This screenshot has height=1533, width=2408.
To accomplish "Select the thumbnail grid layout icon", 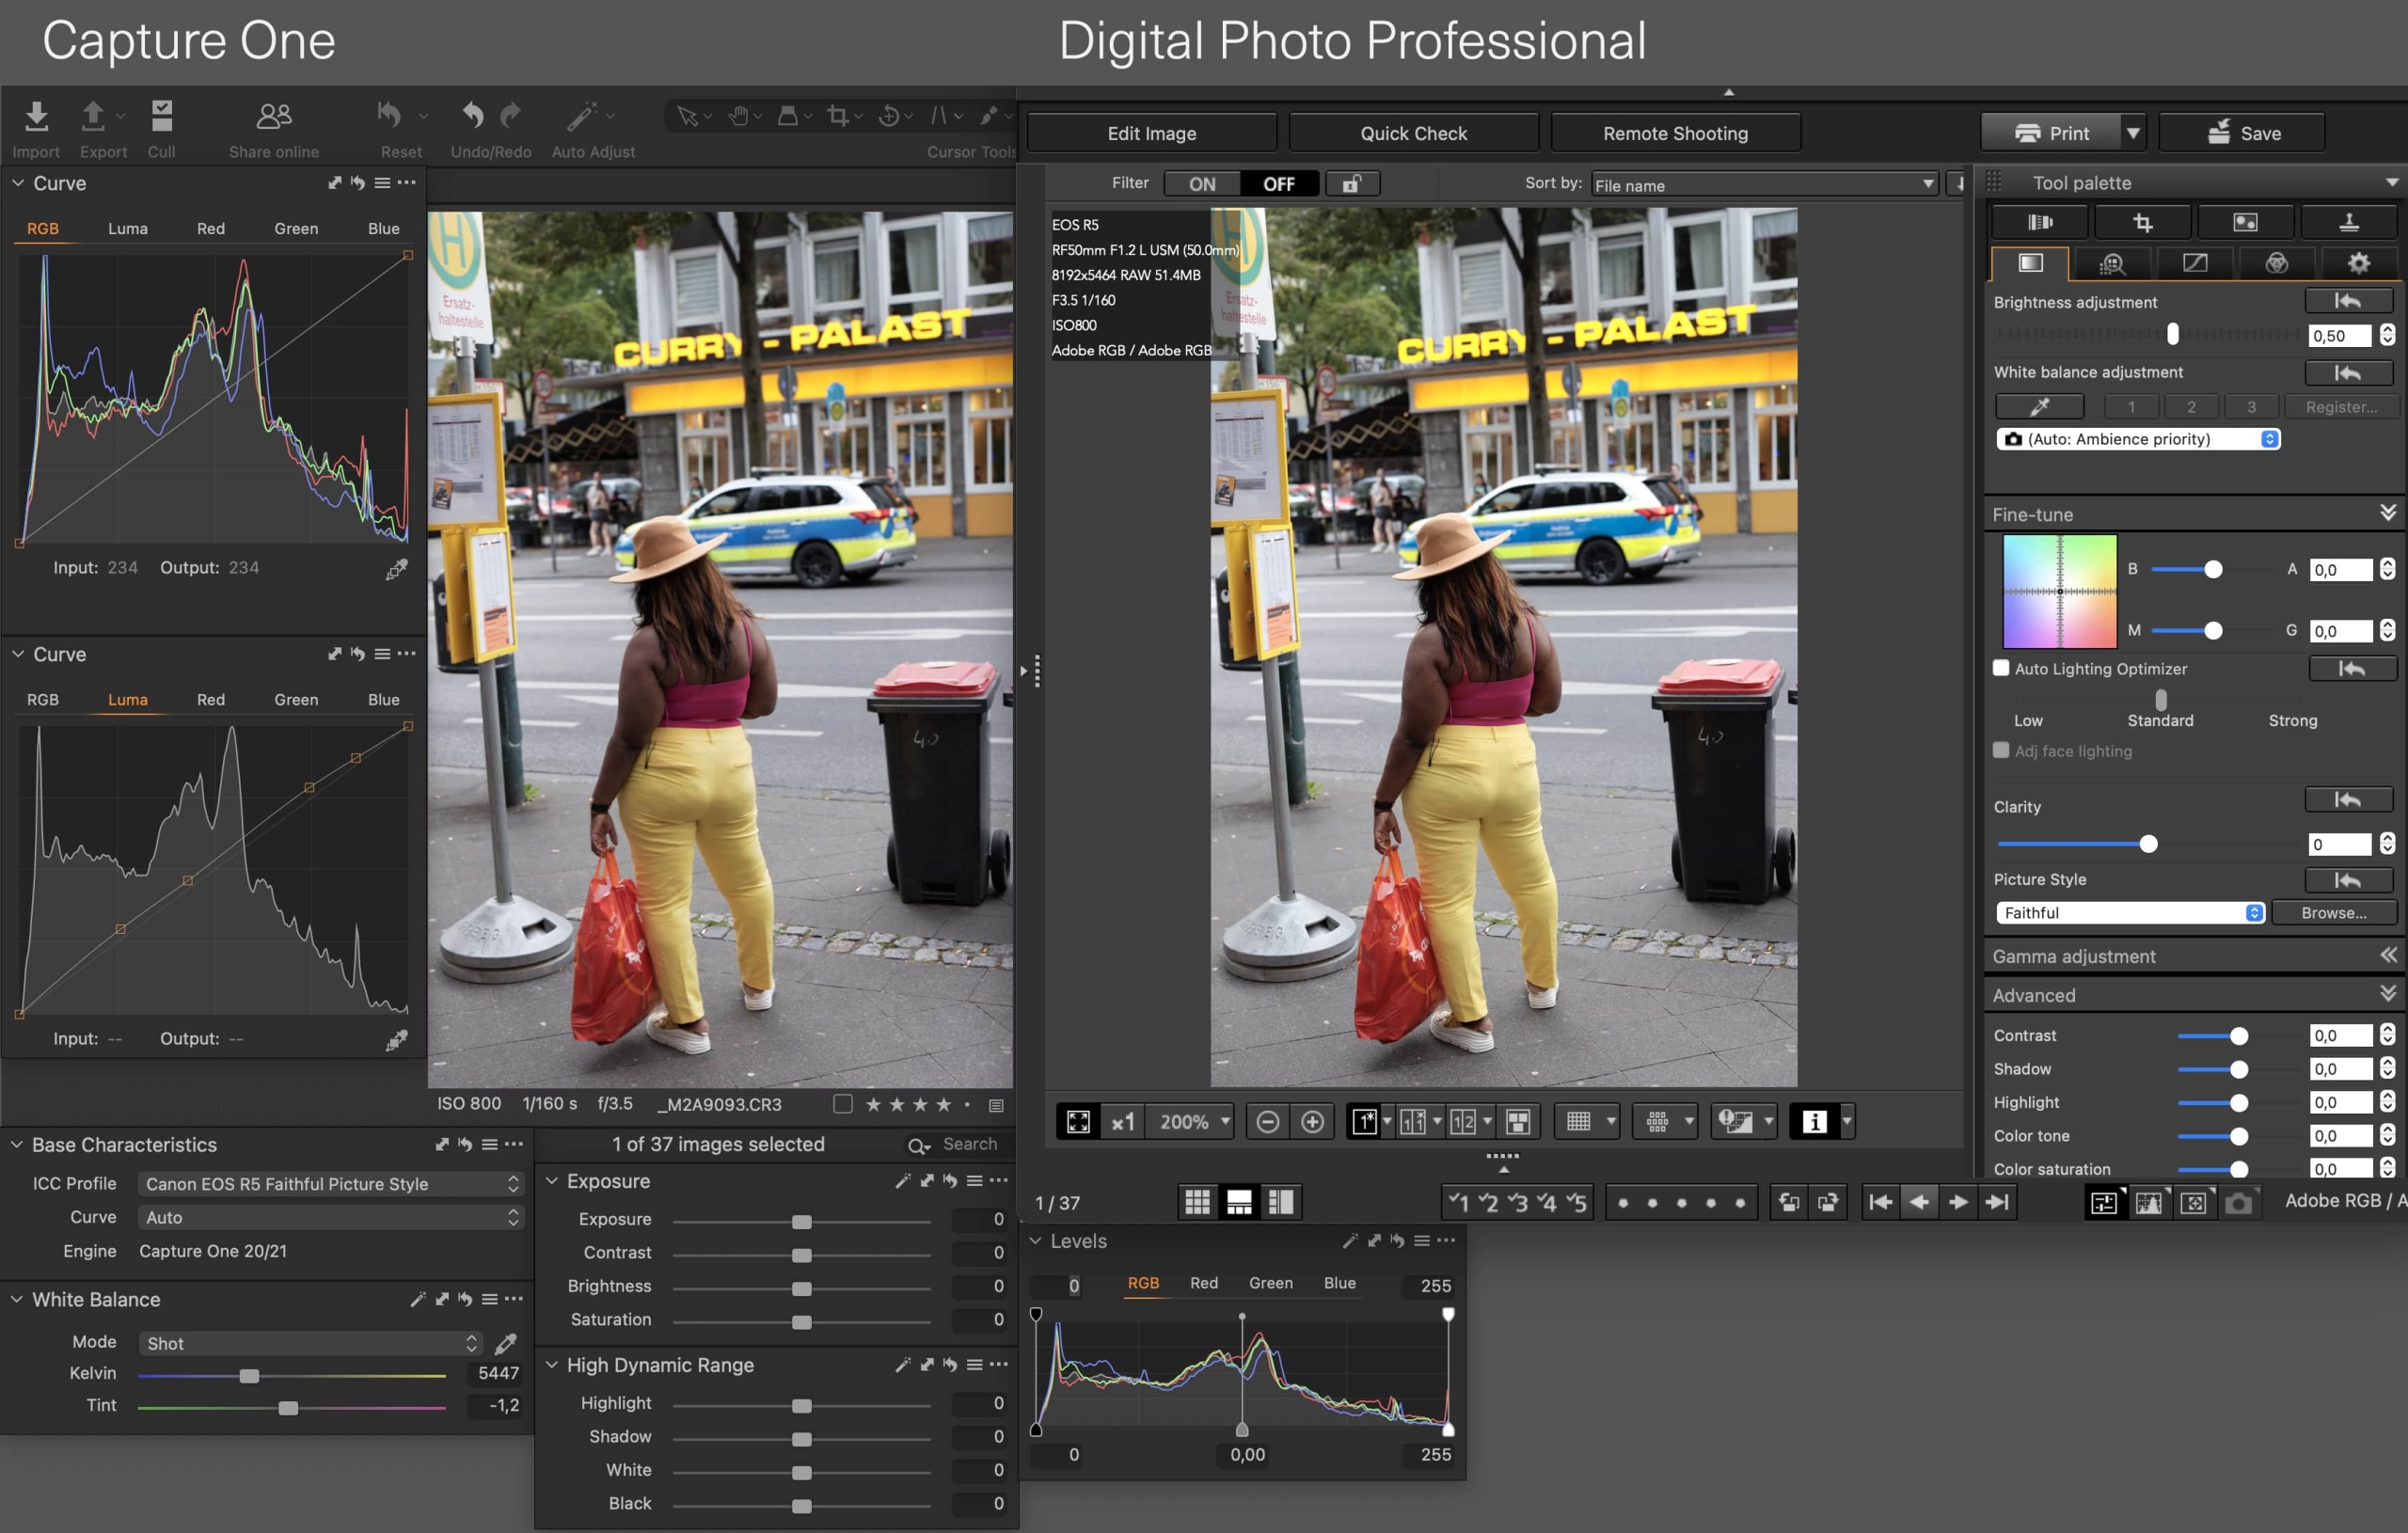I will tap(1197, 1202).
